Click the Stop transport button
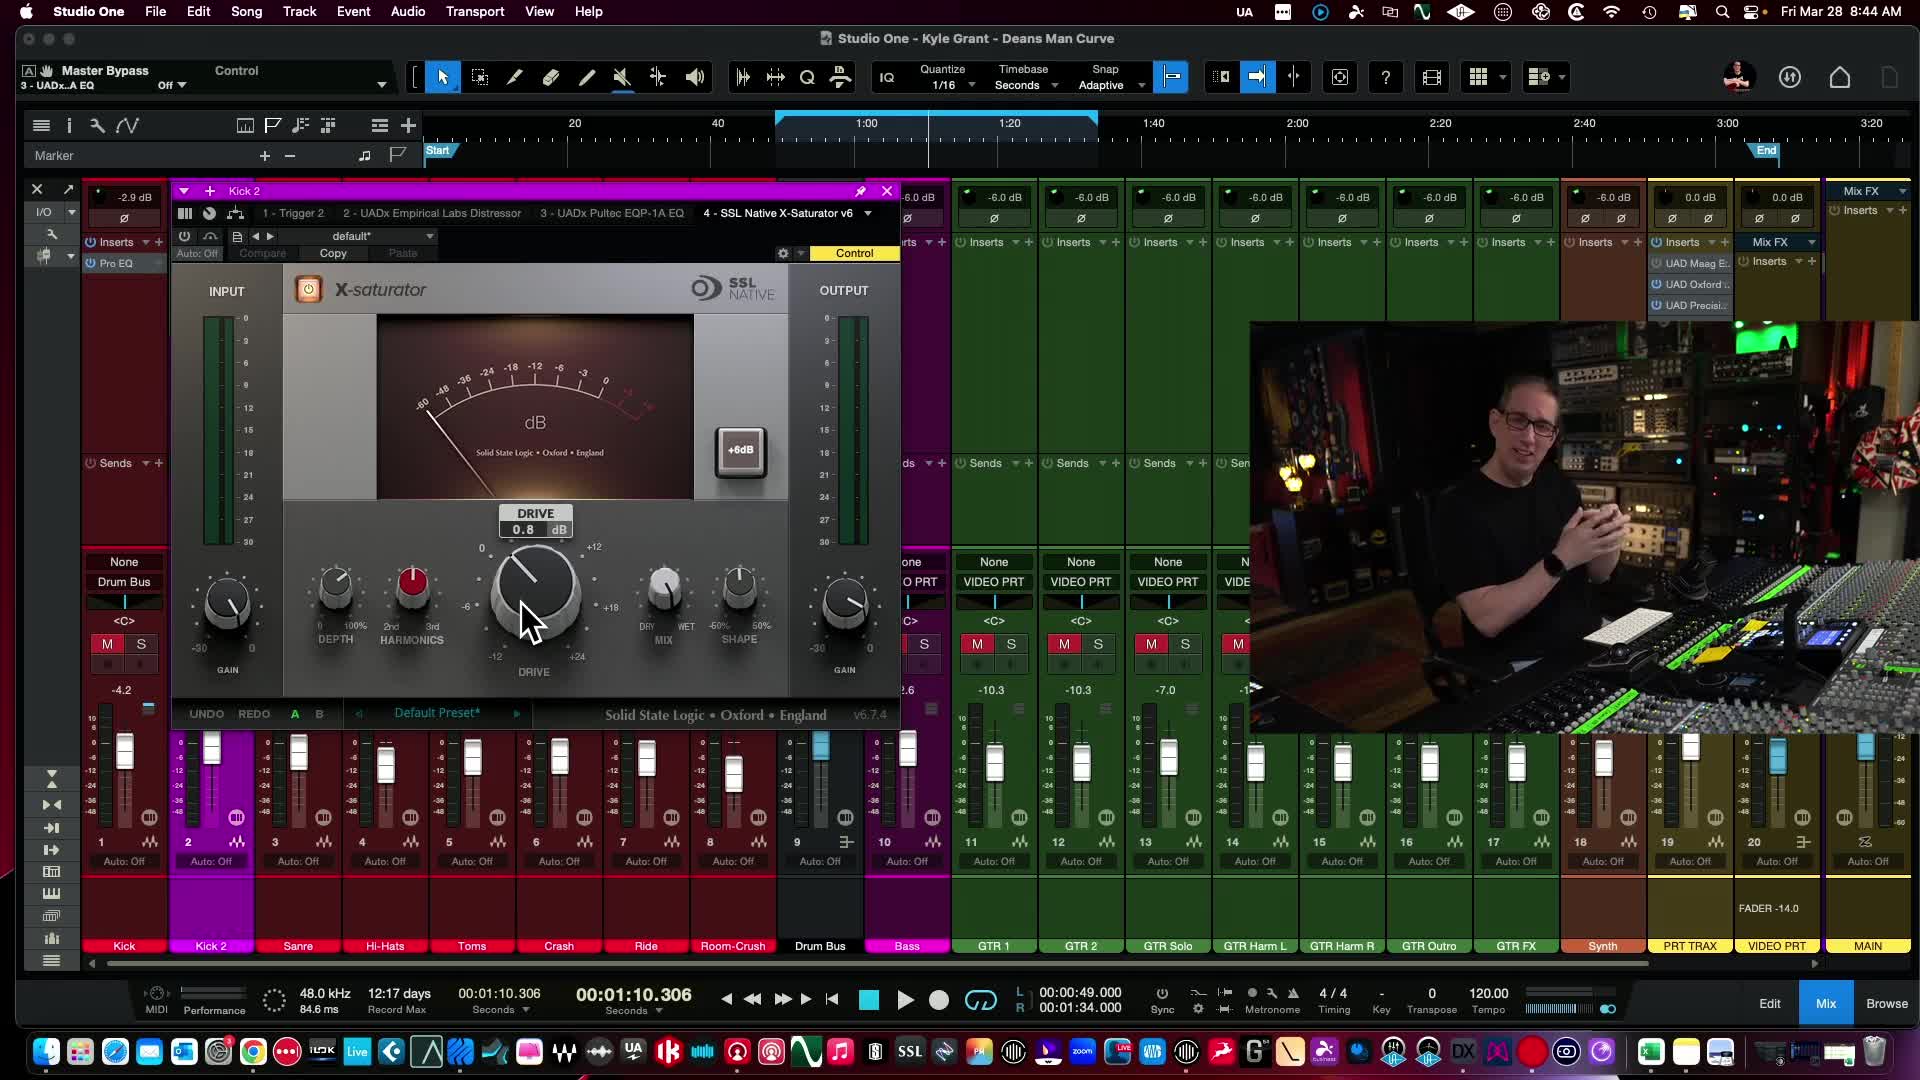Image resolution: width=1920 pixels, height=1080 pixels. tap(869, 1000)
